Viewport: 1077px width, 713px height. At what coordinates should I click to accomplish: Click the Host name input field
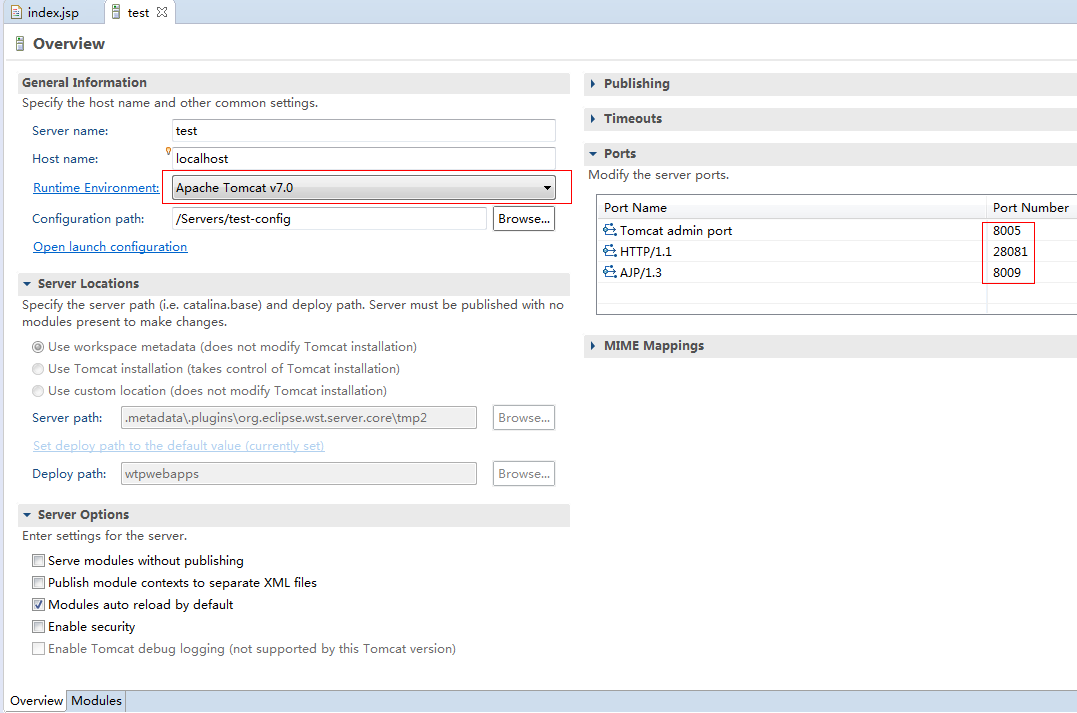click(x=363, y=159)
